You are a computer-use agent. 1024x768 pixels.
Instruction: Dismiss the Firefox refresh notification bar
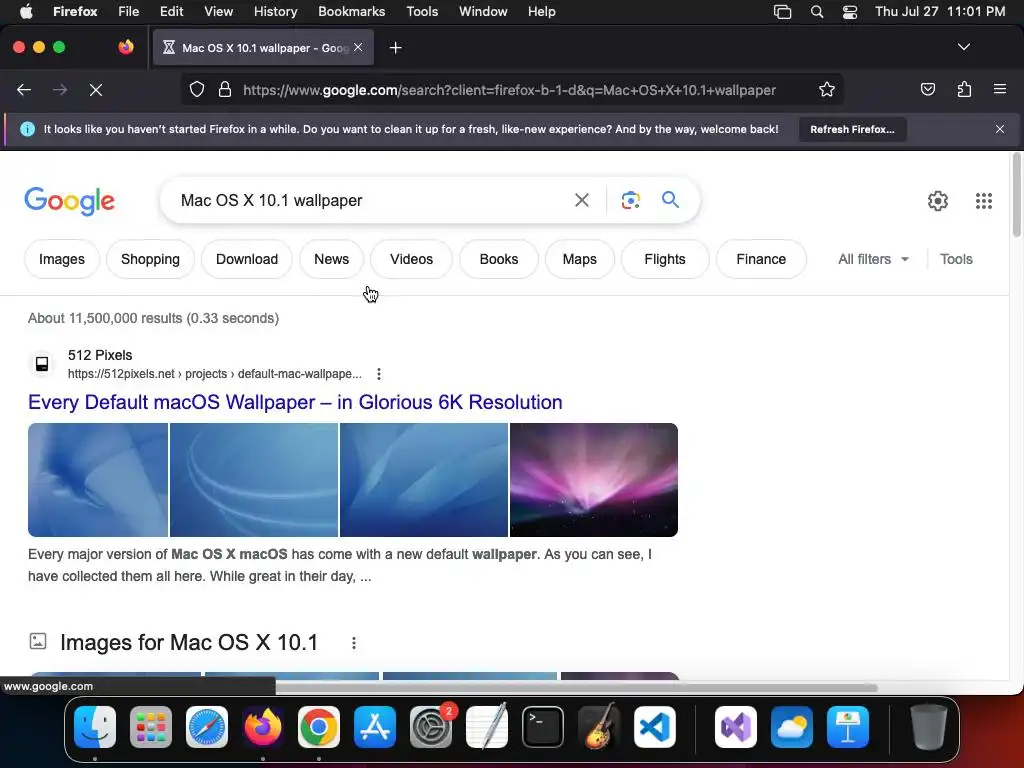(999, 129)
